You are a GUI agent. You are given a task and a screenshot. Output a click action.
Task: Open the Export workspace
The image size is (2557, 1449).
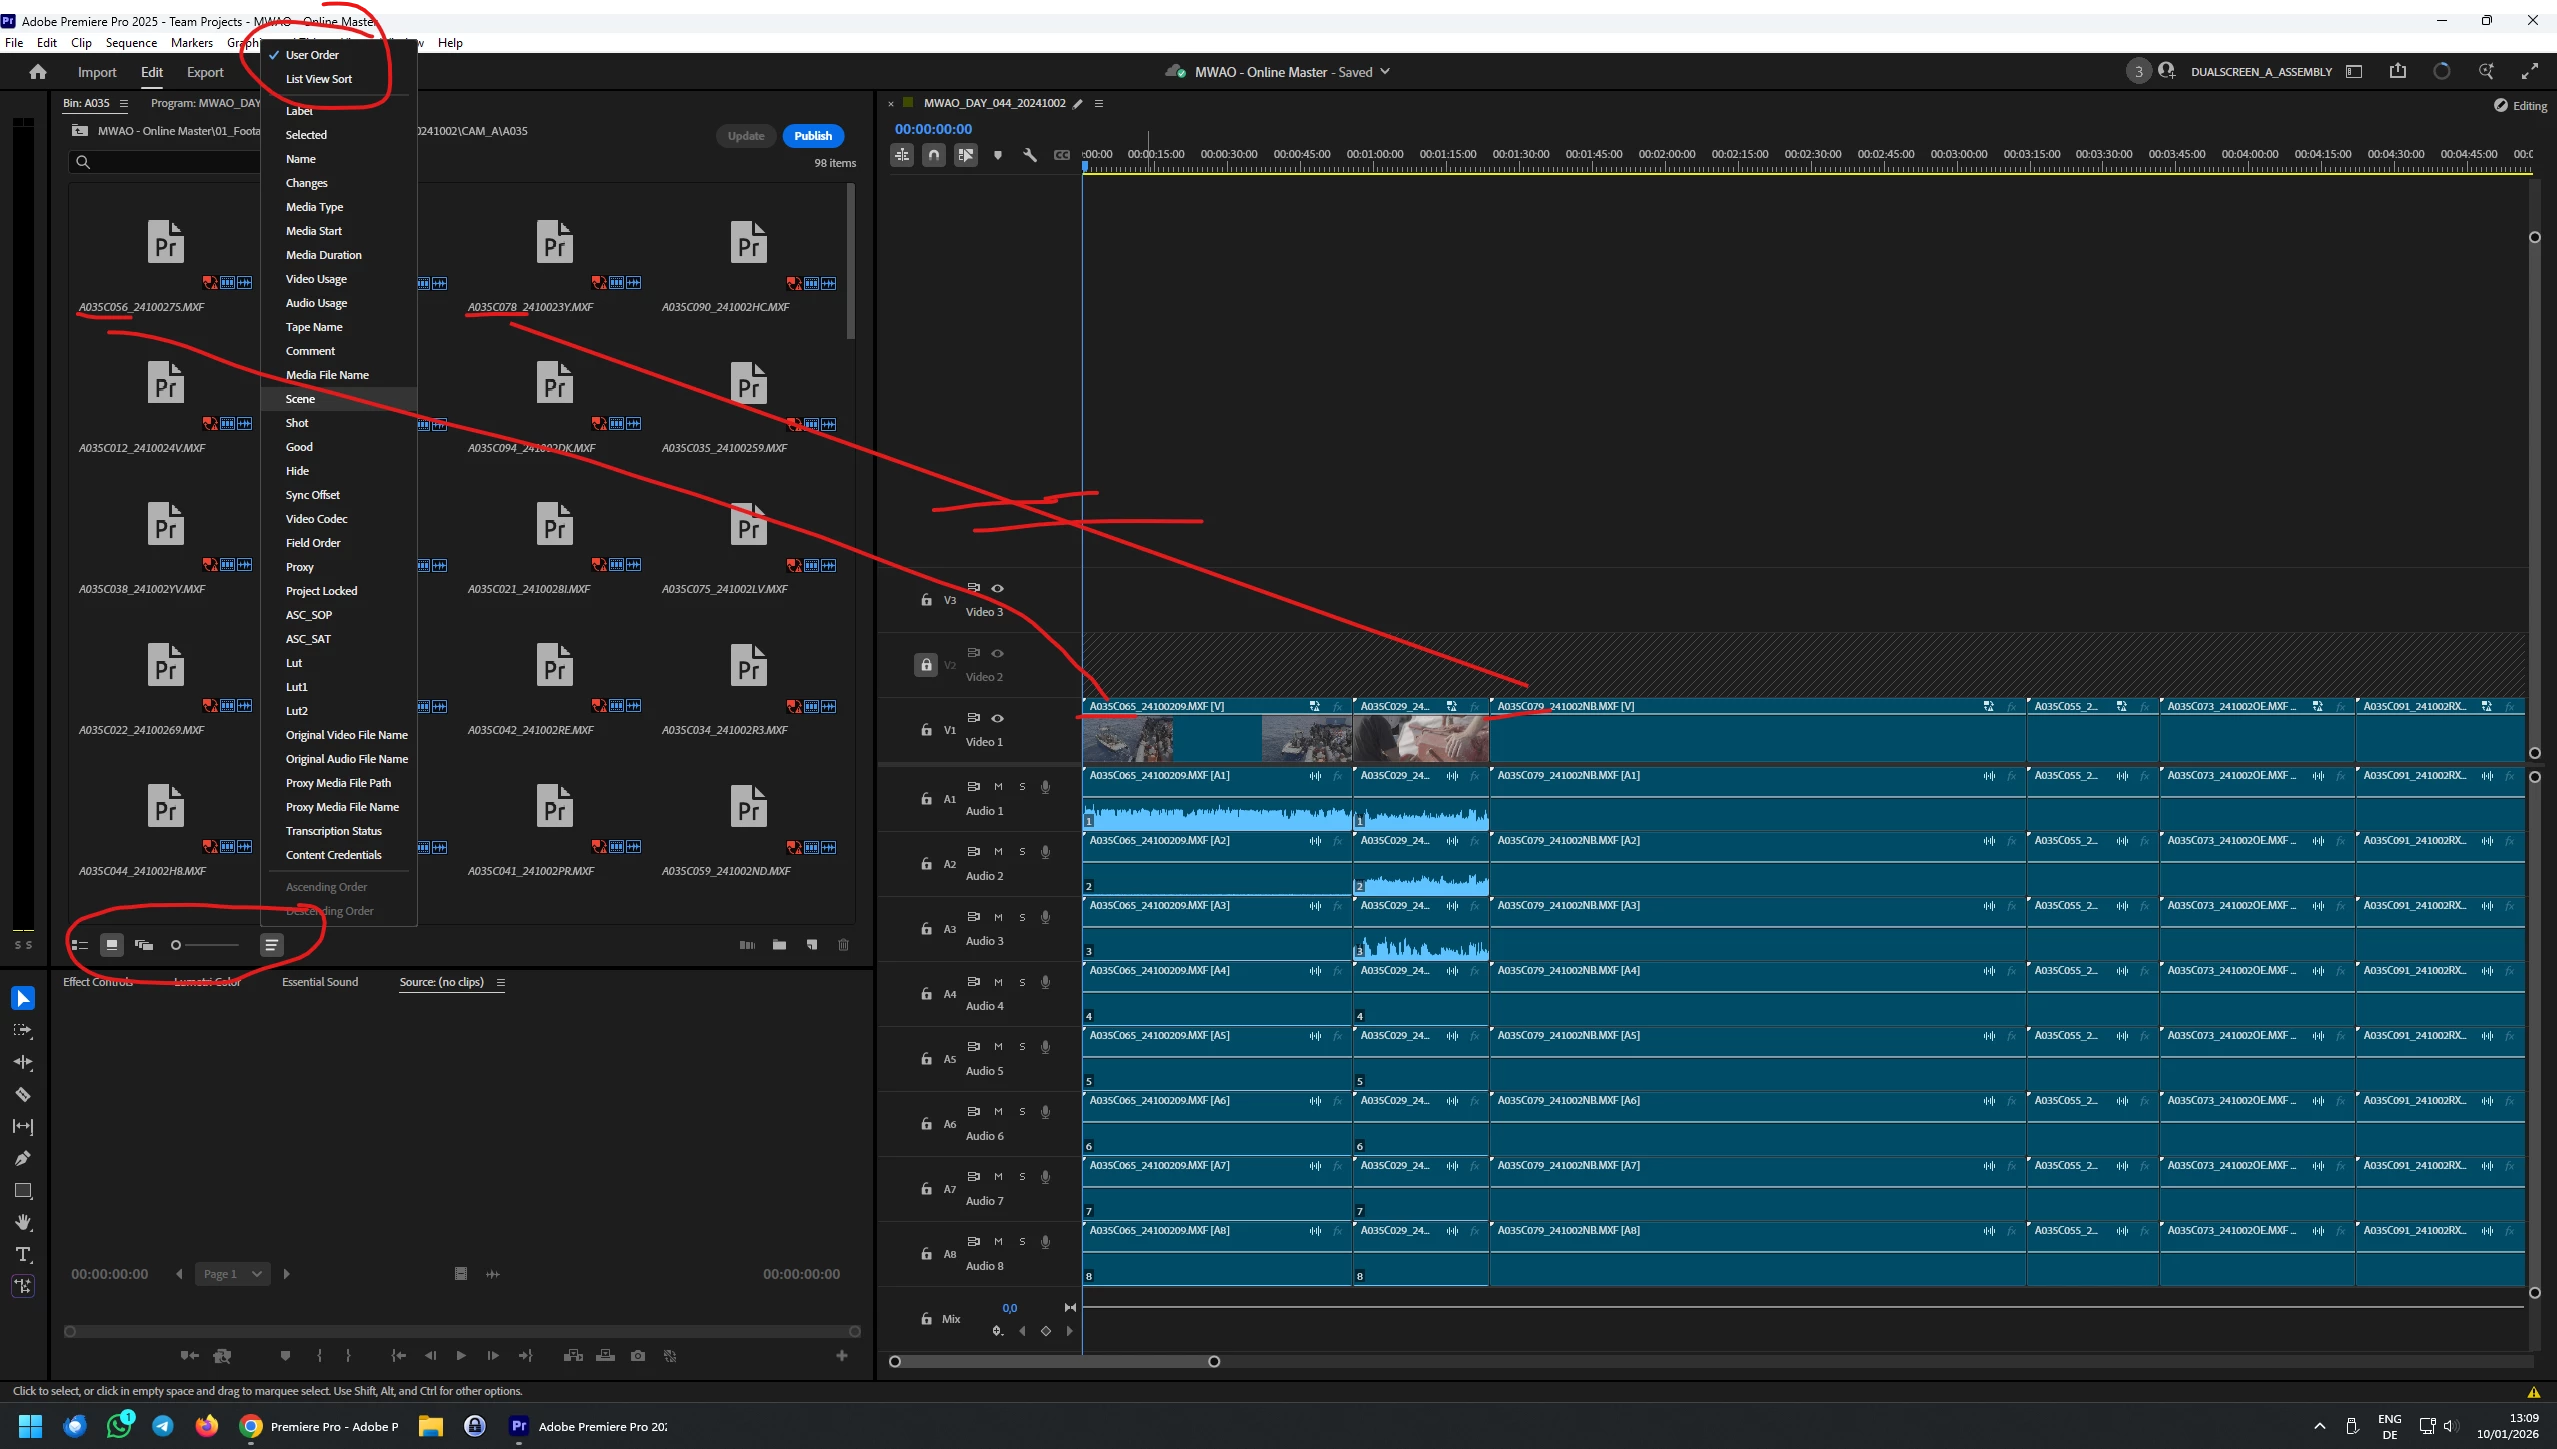tap(205, 72)
